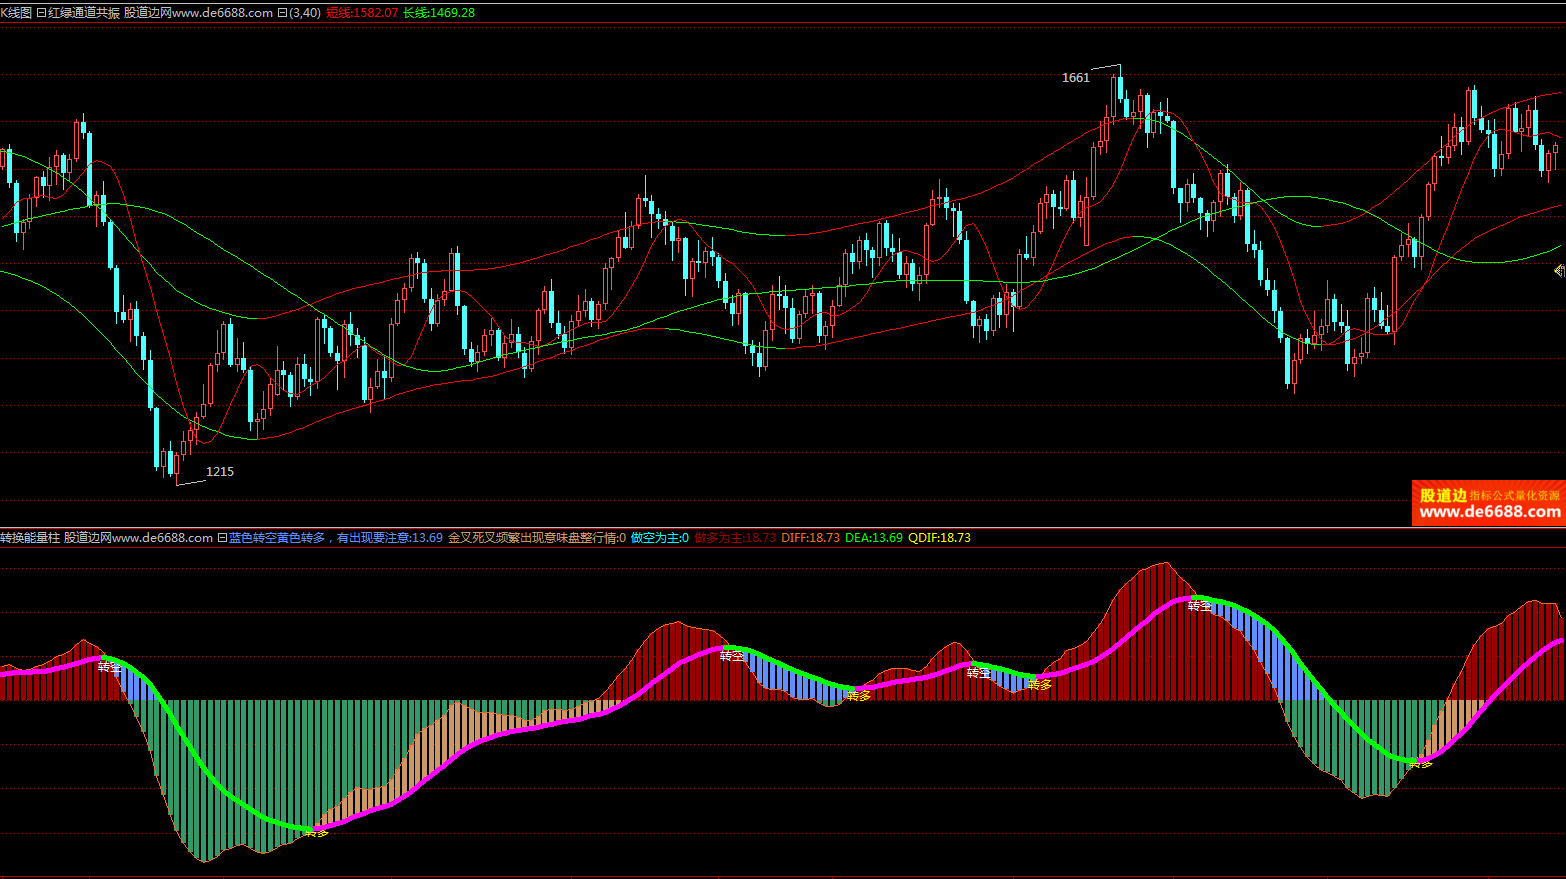This screenshot has height=879, width=1566.
Task: Click the 1661 high price marker
Action: (1075, 78)
